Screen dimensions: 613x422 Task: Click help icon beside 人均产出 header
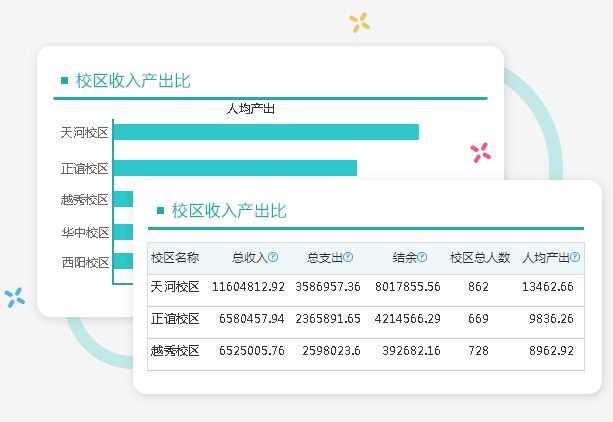(x=576, y=258)
